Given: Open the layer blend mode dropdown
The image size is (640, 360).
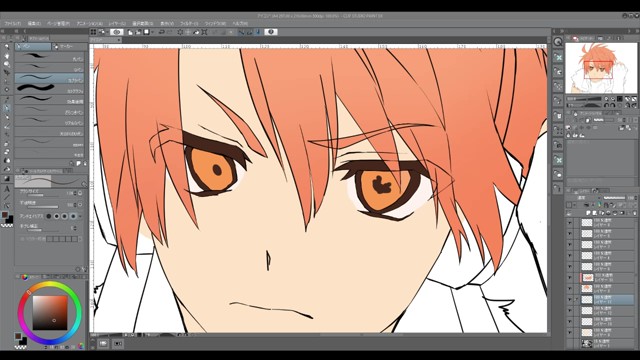Looking at the screenshot, I should pos(582,198).
